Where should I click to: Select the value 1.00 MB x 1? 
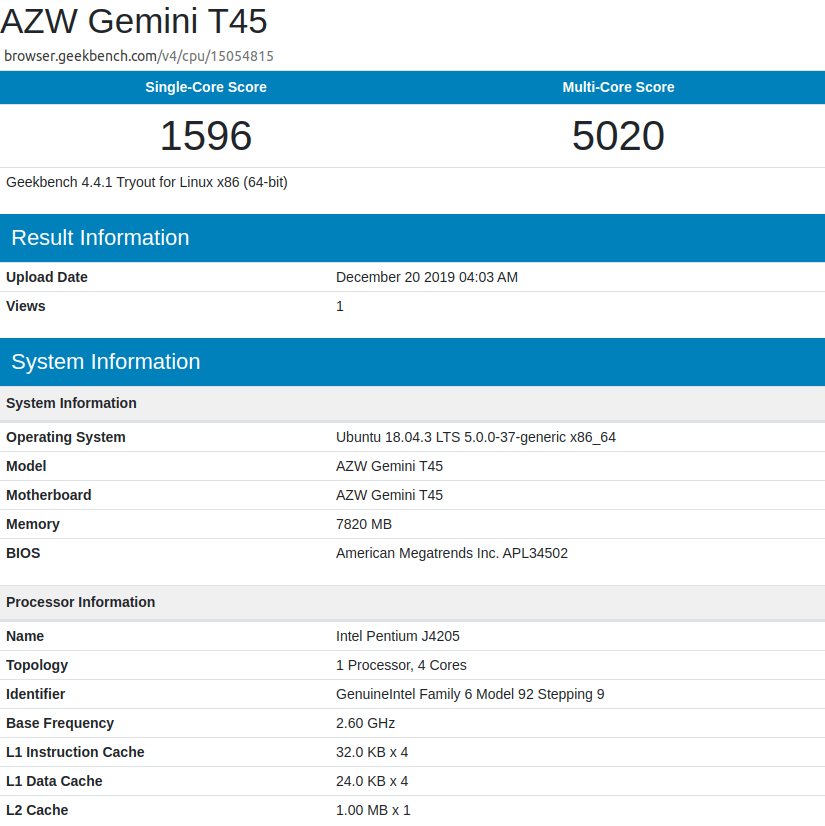[373, 810]
